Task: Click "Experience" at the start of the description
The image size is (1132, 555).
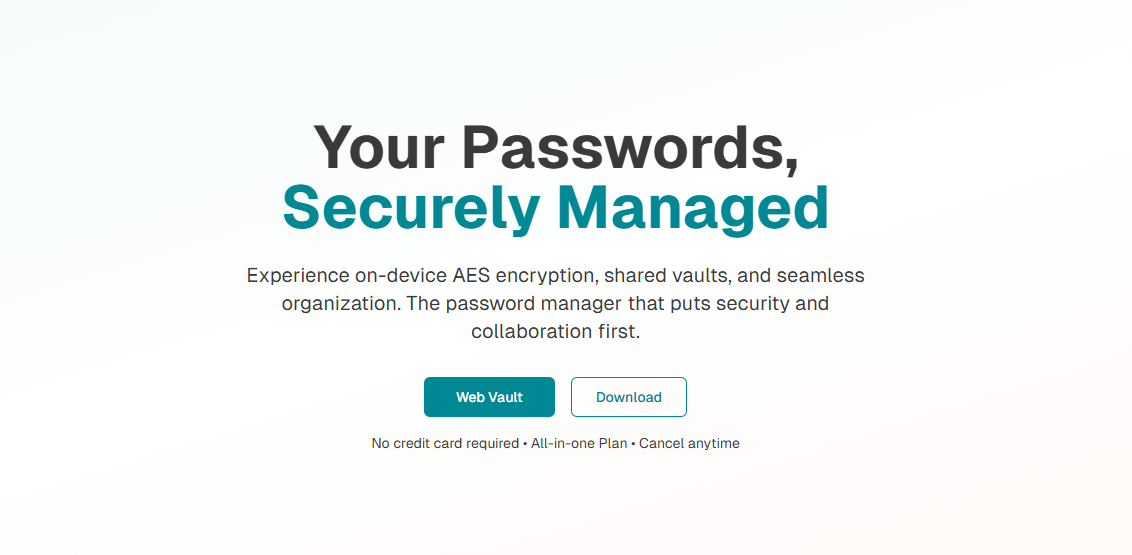Action: [298, 276]
